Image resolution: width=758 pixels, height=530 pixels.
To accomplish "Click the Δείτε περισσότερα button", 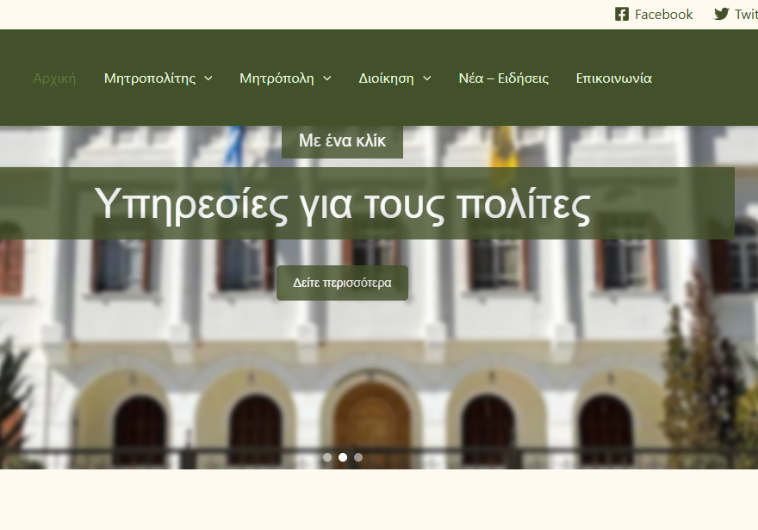I will coord(342,283).
